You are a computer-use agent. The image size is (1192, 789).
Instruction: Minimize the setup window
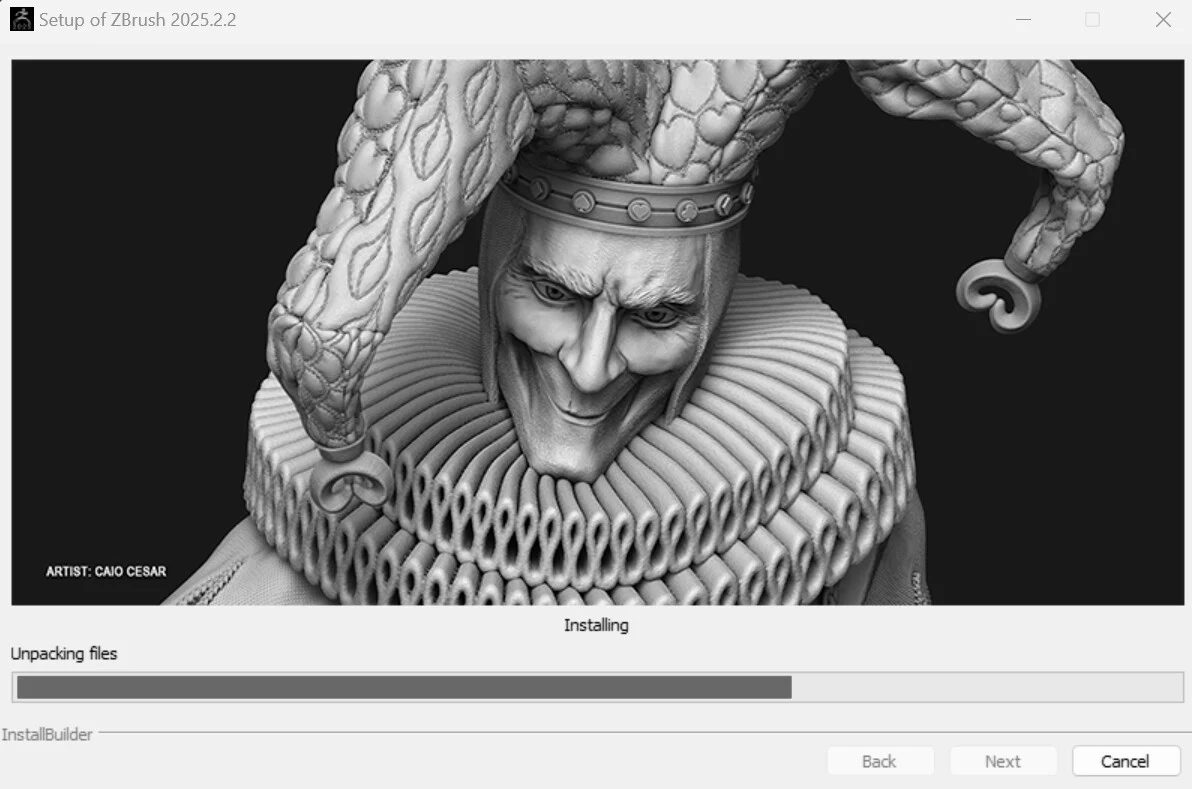1023,20
